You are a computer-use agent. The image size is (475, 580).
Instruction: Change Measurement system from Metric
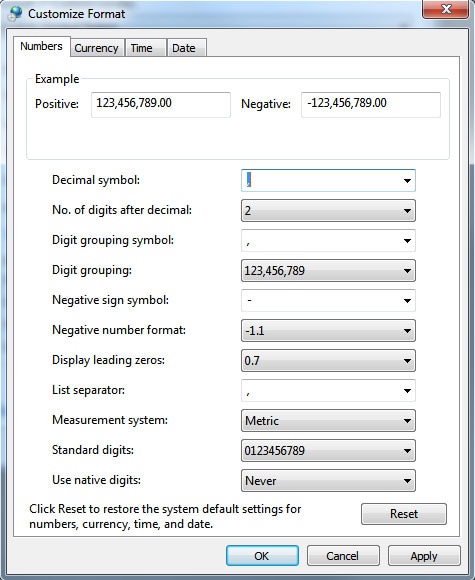(328, 421)
